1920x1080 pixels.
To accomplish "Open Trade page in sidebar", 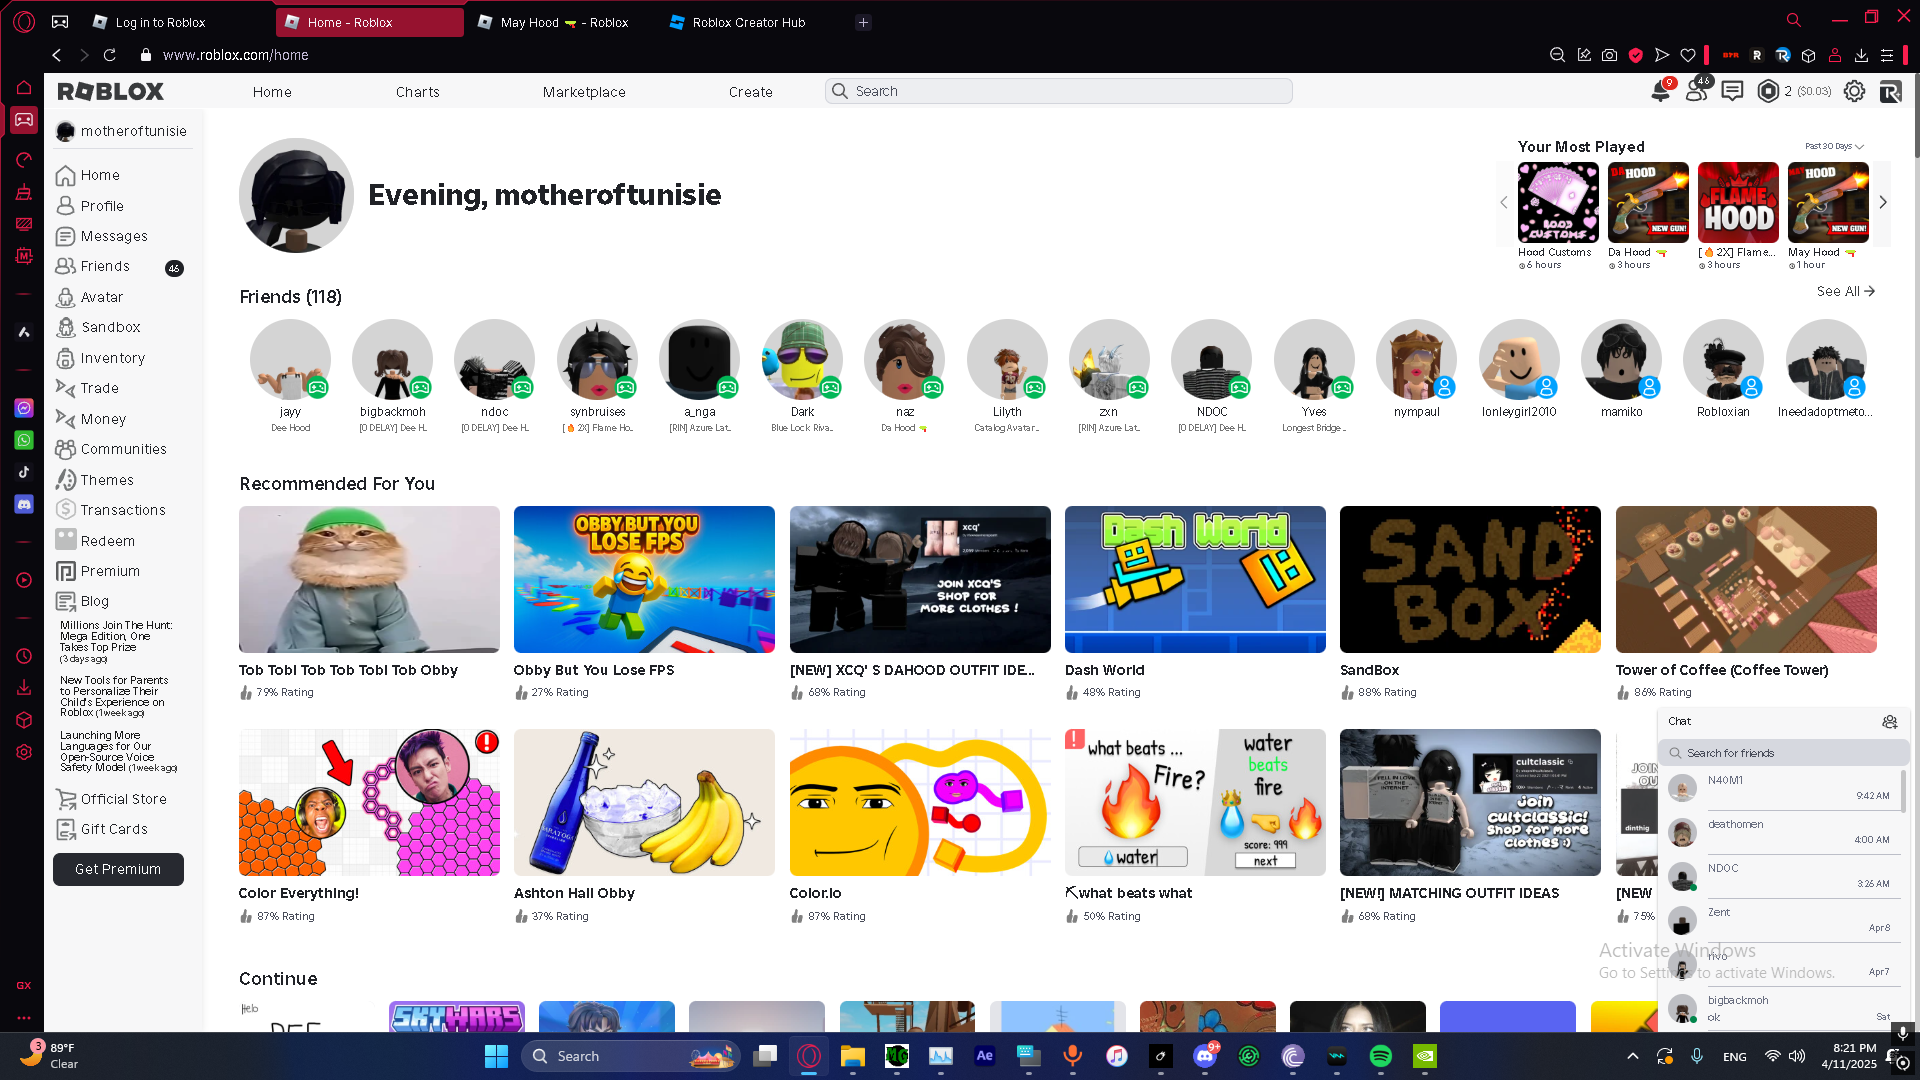I will coord(99,388).
